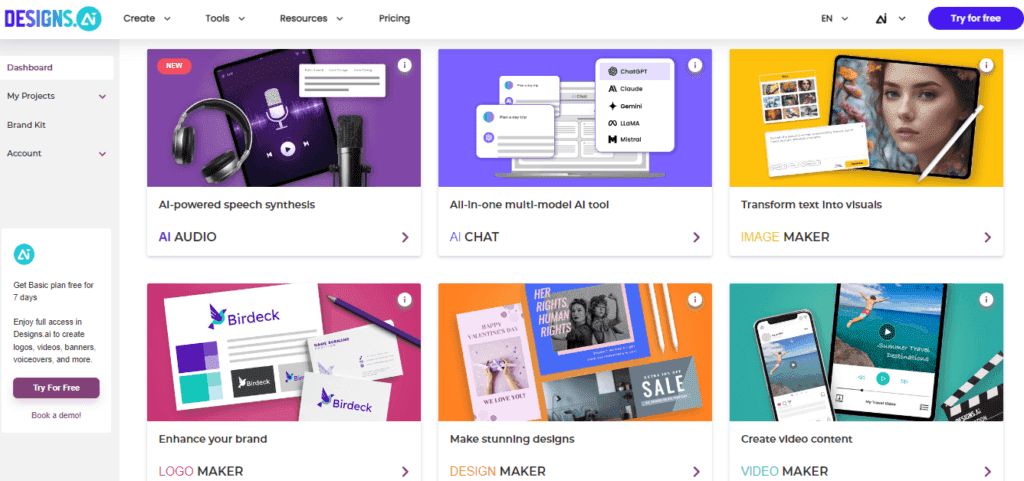
Task: Click 'Make stunning designs' text
Action: click(512, 439)
